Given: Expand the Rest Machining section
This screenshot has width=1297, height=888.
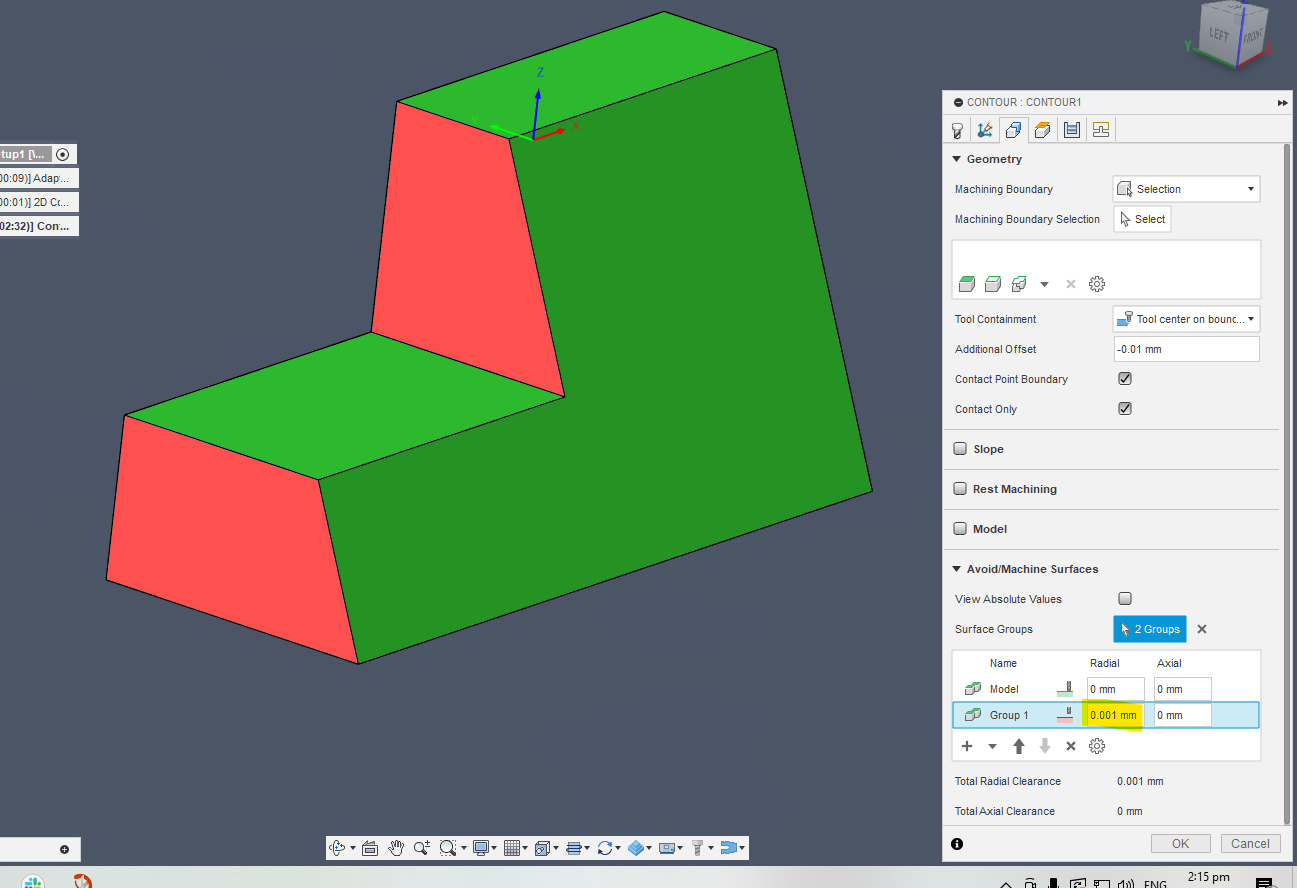Looking at the screenshot, I should point(959,488).
